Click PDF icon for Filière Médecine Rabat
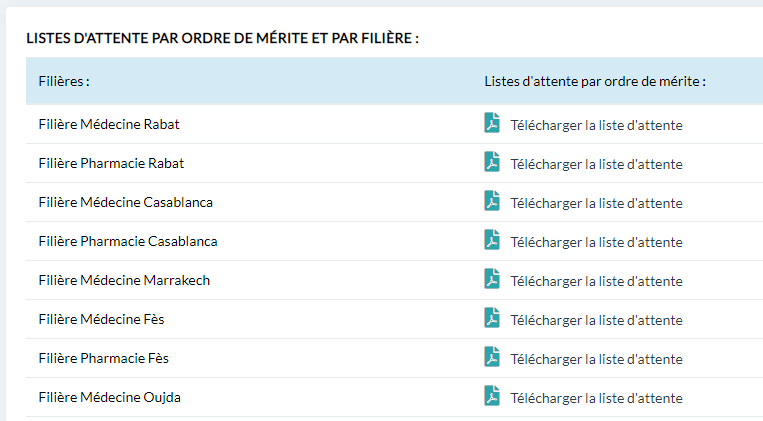This screenshot has height=421, width=763. point(491,123)
